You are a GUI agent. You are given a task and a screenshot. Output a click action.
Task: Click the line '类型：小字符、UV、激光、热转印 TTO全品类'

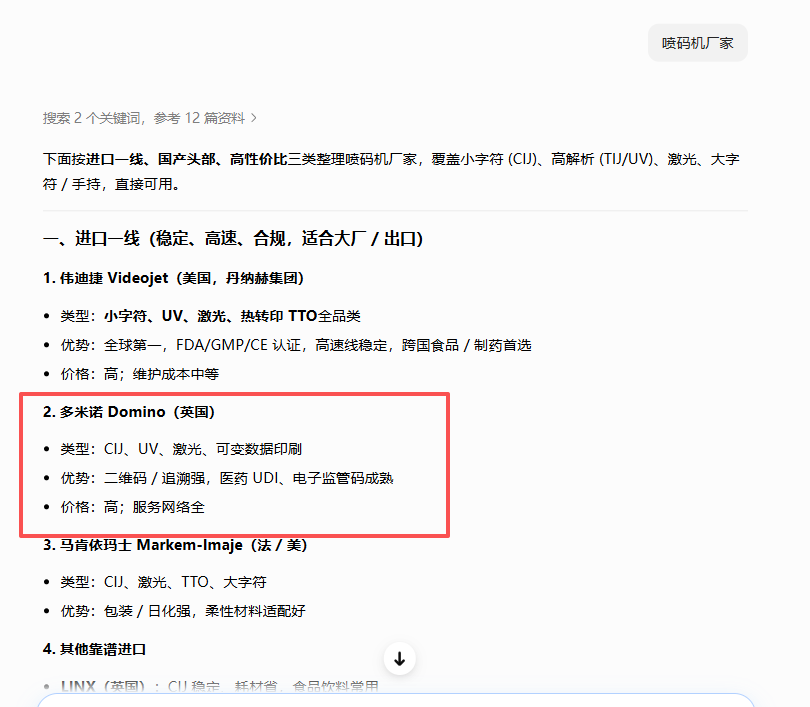coord(210,316)
